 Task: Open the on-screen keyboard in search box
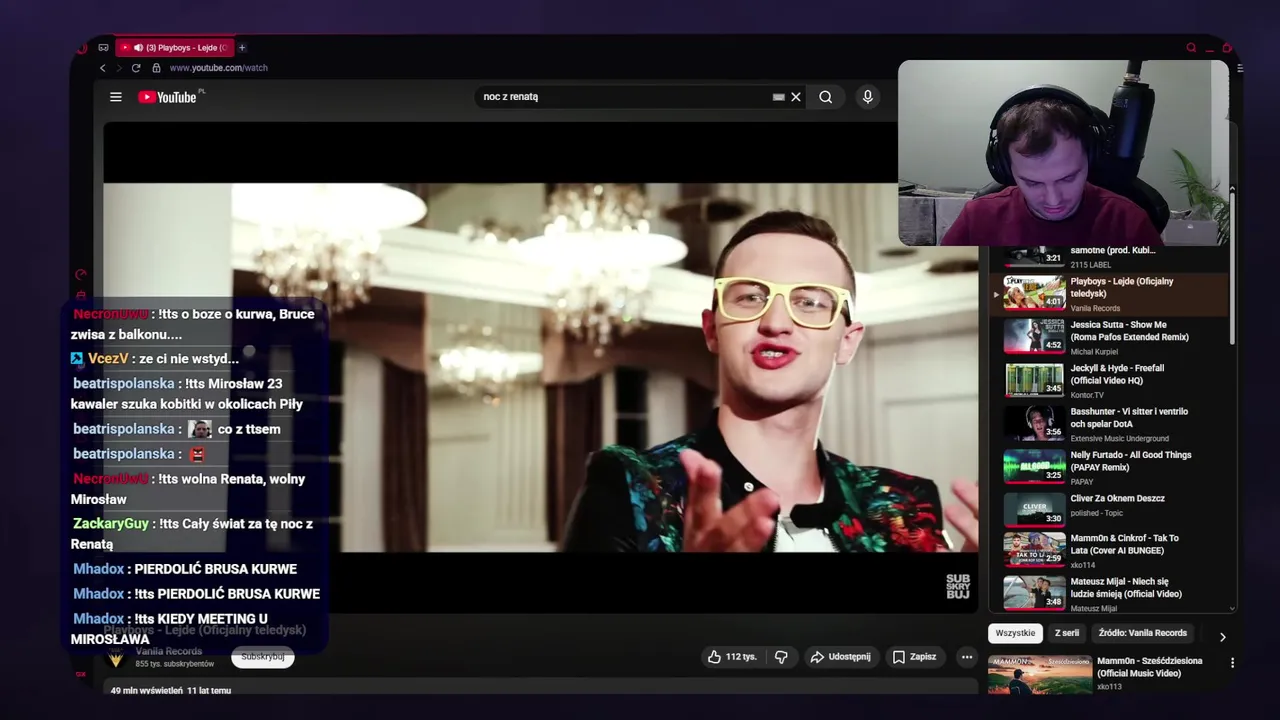(x=778, y=97)
